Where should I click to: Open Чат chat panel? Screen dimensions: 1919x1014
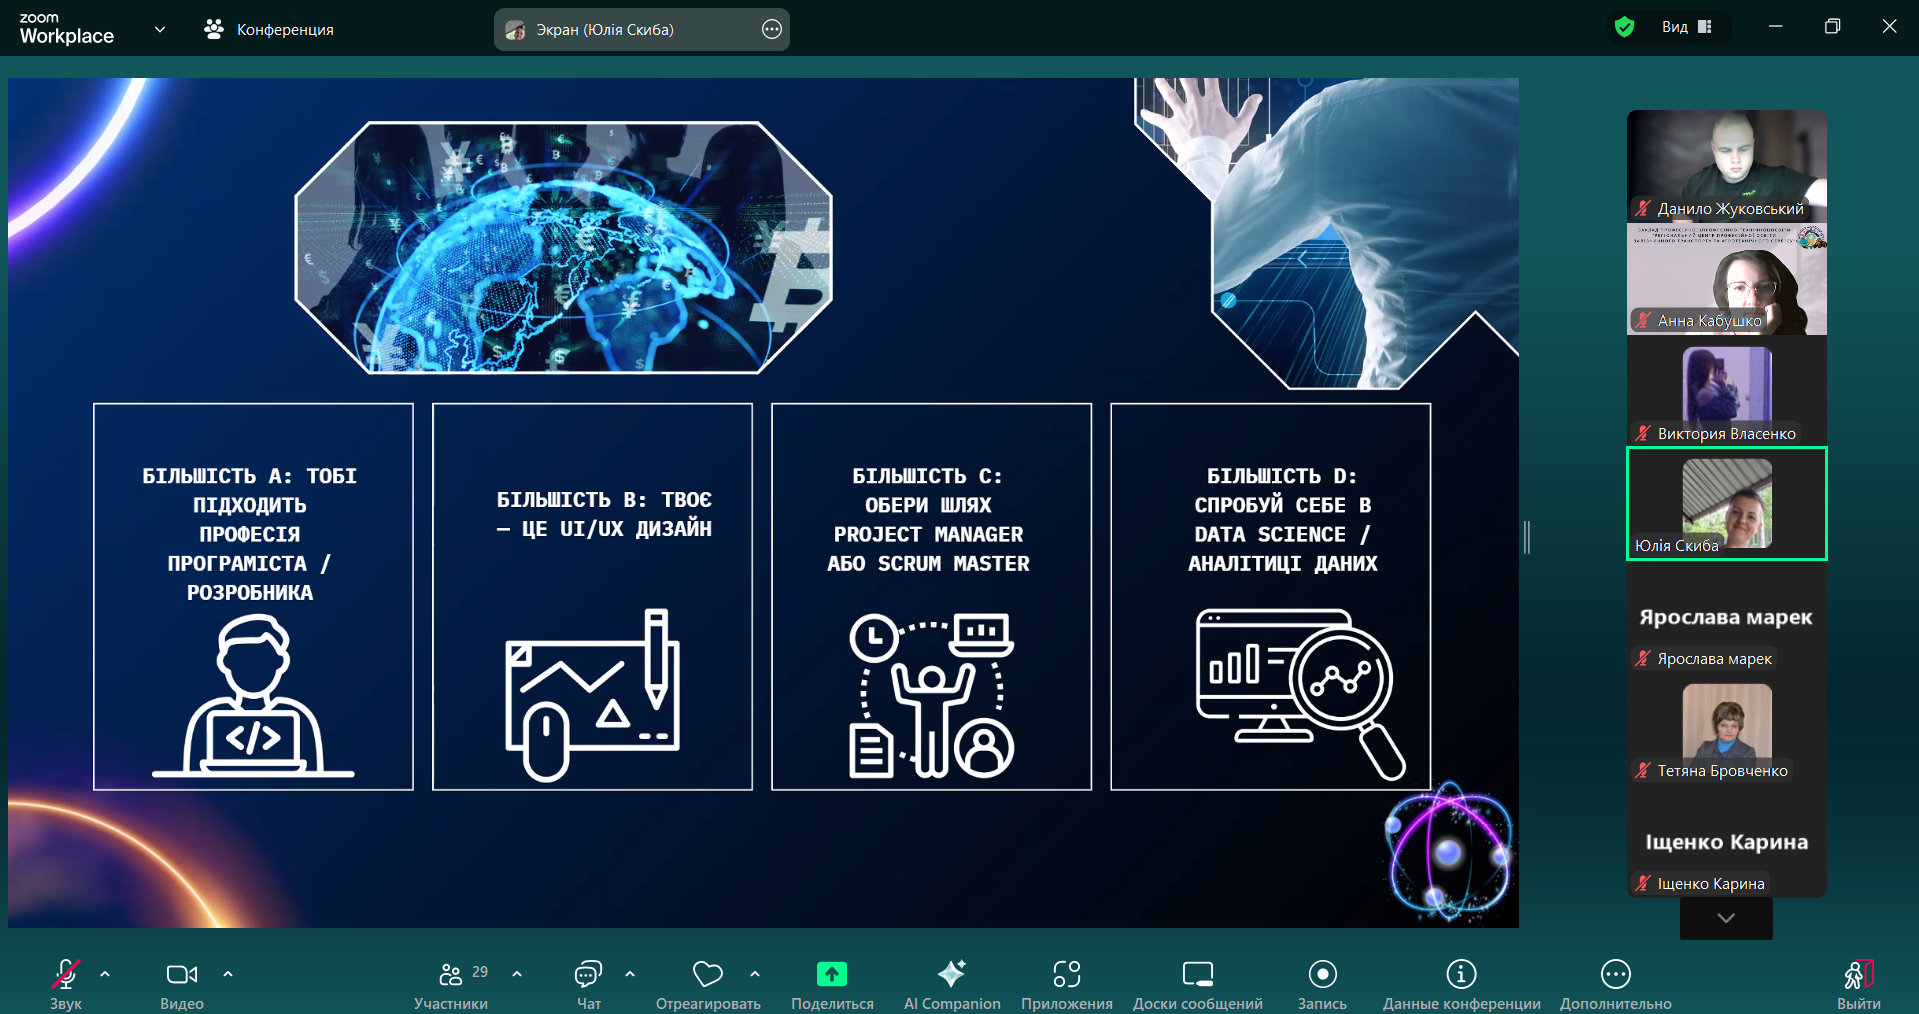pos(589,983)
